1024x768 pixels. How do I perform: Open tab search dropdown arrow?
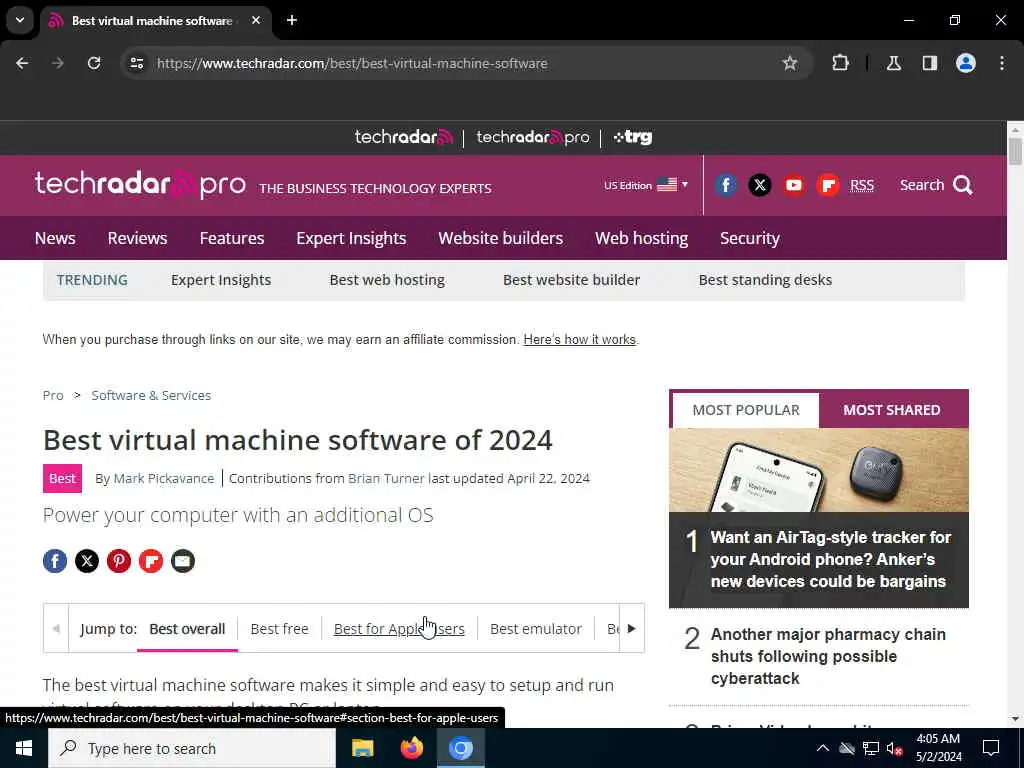click(20, 20)
